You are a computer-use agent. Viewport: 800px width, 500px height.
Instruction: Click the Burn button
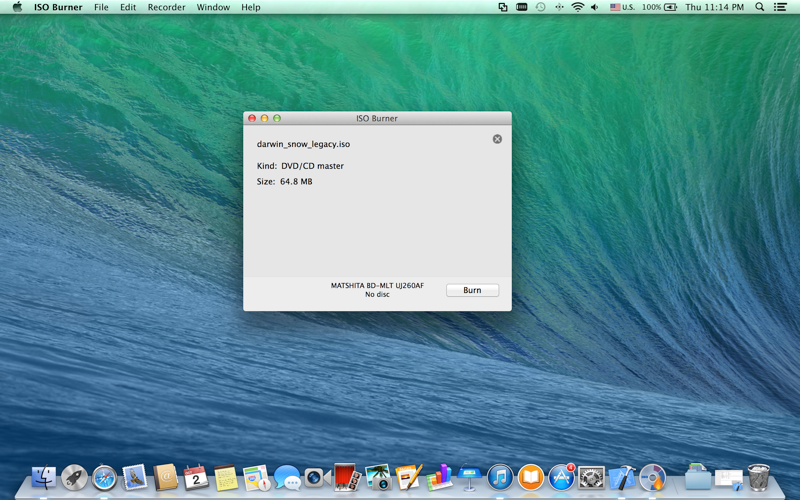(x=472, y=290)
